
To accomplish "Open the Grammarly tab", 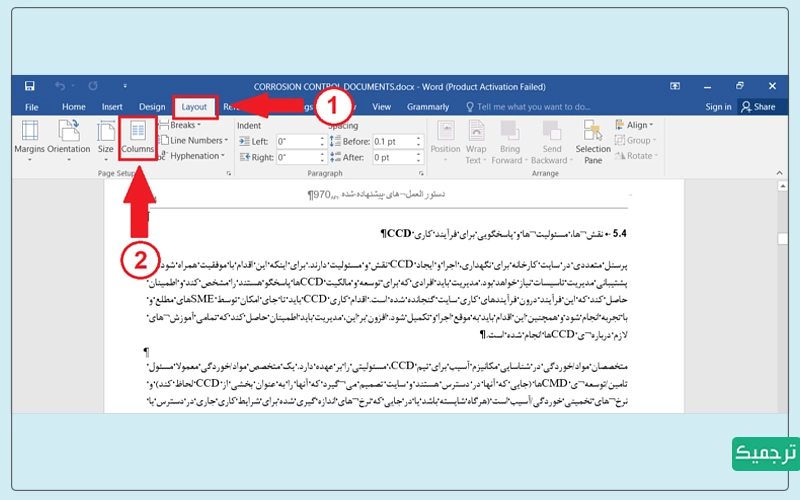I will (428, 107).
